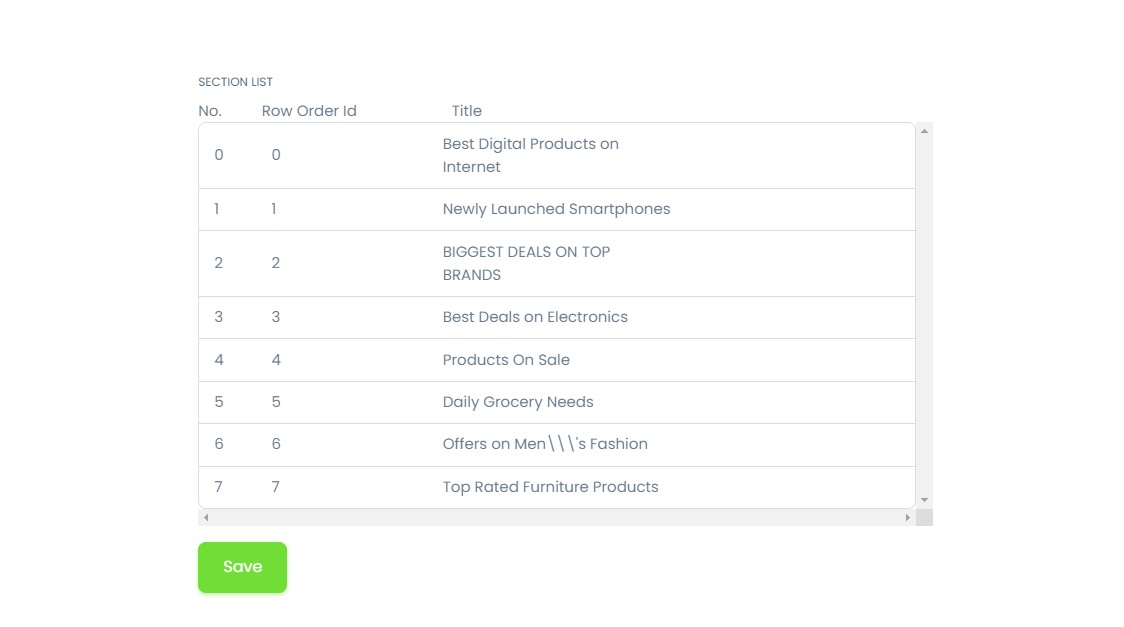The width and height of the screenshot is (1124, 627).
Task: Select the "Best Digital Products on Internet" title
Action: 530,155
